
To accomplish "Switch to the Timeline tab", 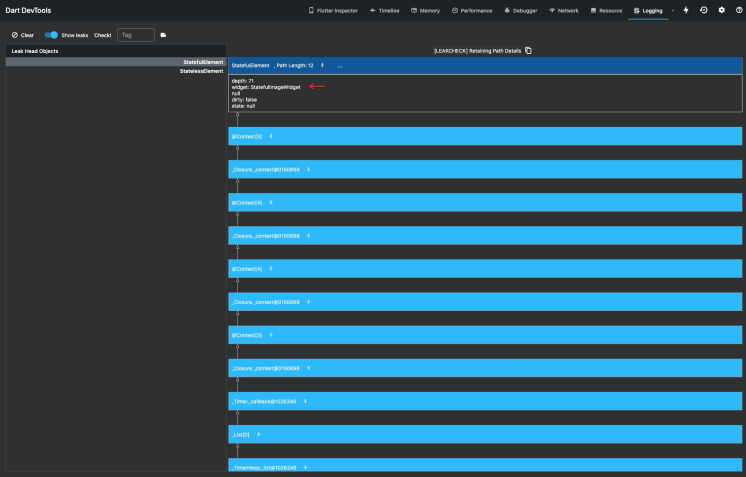I will pos(384,10).
